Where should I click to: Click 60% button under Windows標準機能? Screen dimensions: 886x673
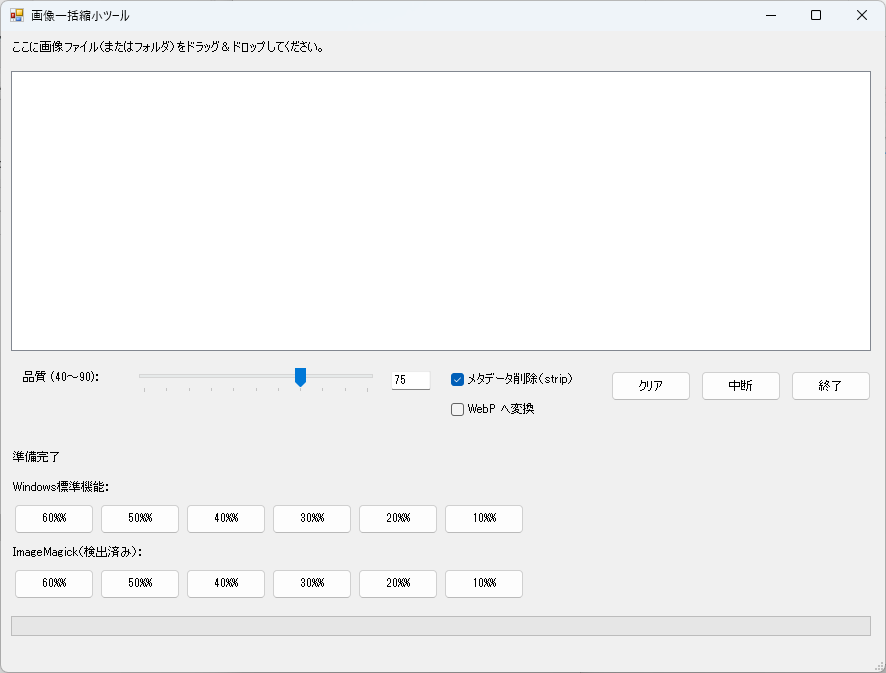(x=54, y=518)
